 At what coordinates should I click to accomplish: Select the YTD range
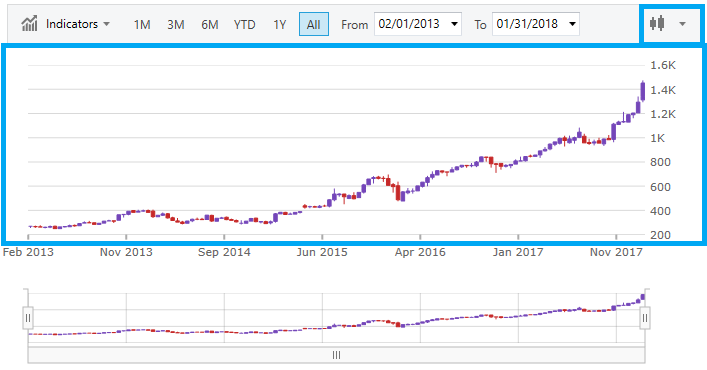point(244,24)
